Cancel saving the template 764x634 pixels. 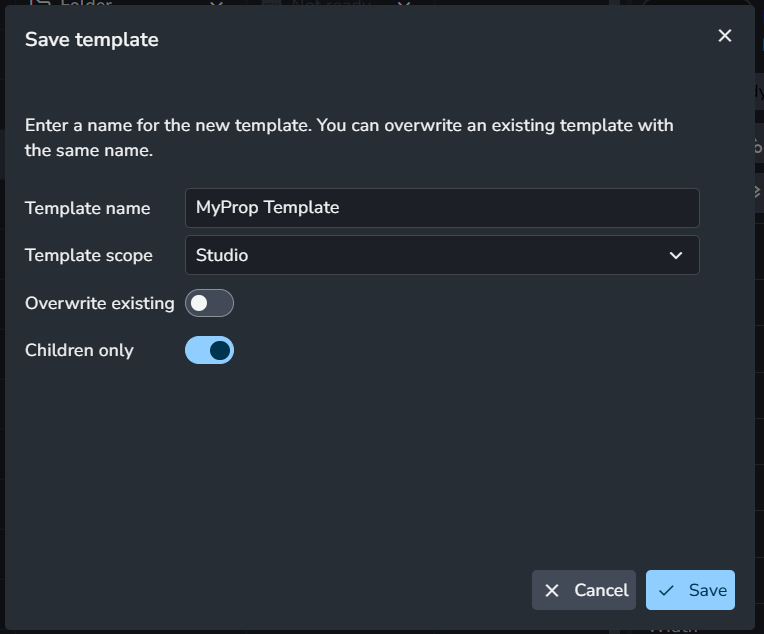[584, 590]
